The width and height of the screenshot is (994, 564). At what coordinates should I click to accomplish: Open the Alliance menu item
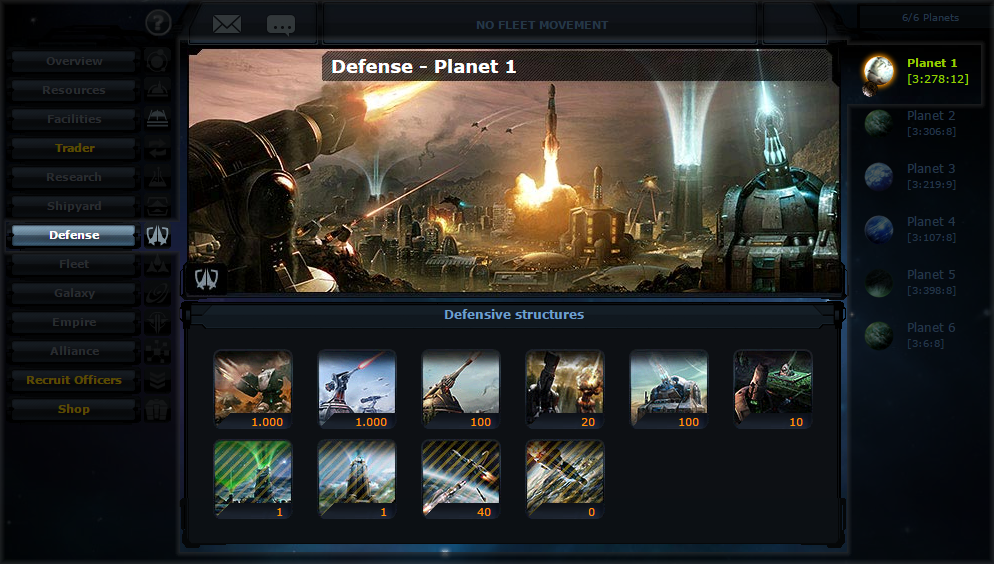click(74, 351)
